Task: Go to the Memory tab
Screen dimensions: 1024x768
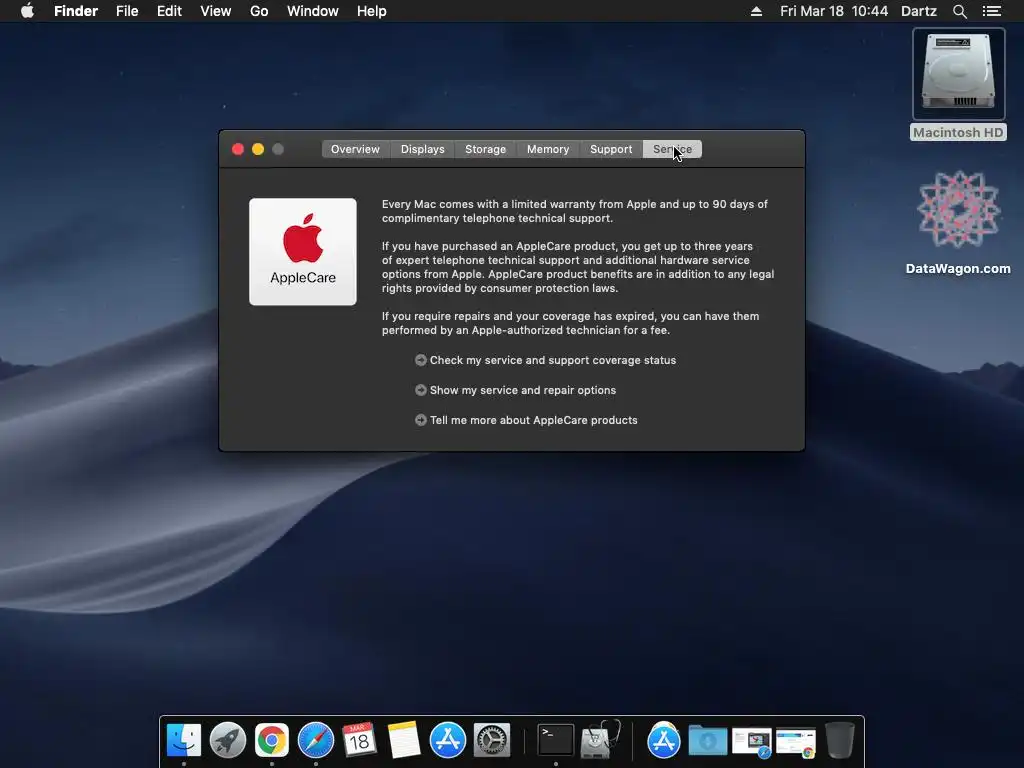Action: click(x=548, y=149)
